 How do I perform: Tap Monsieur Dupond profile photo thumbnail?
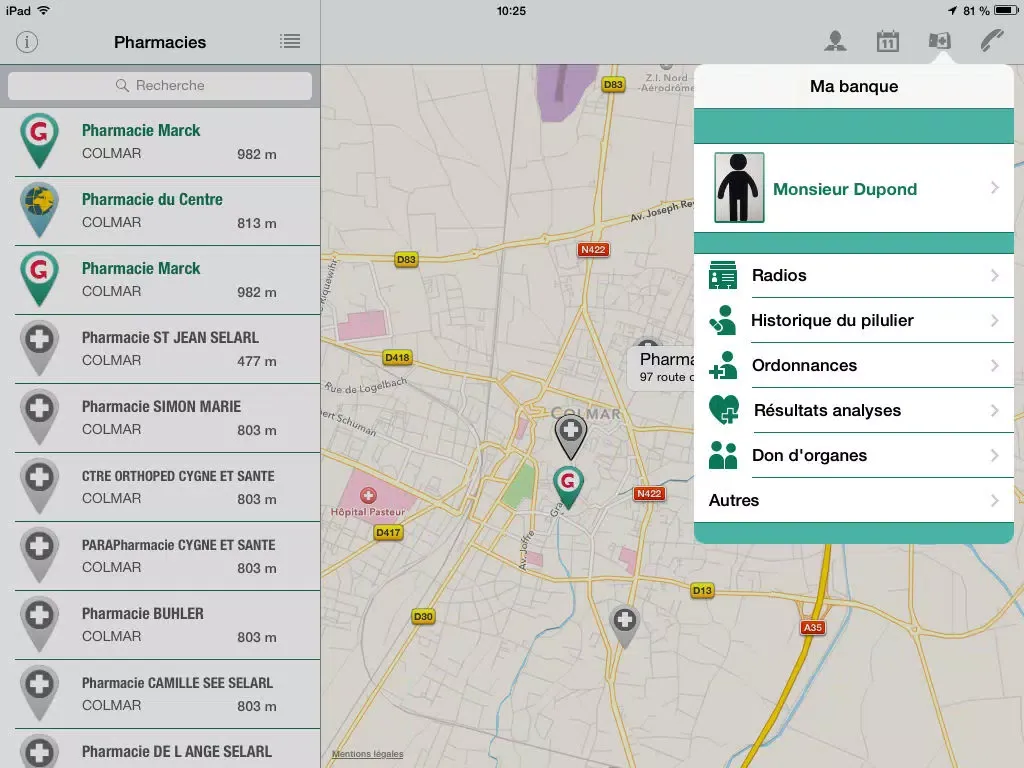pos(739,187)
